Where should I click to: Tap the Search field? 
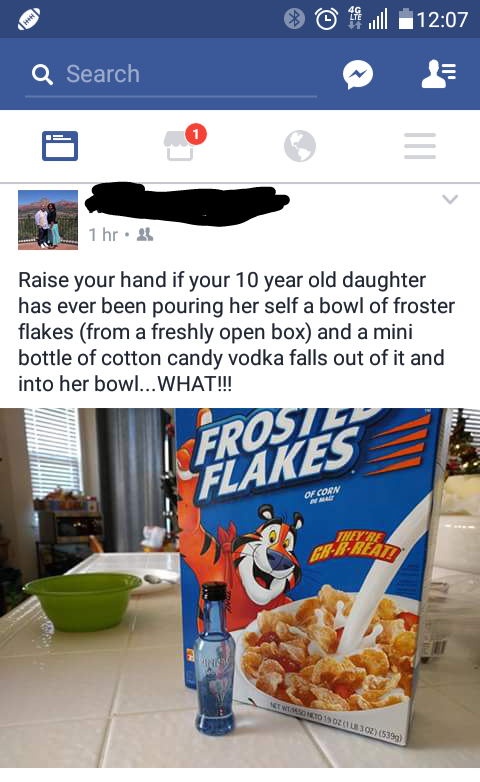coord(171,74)
